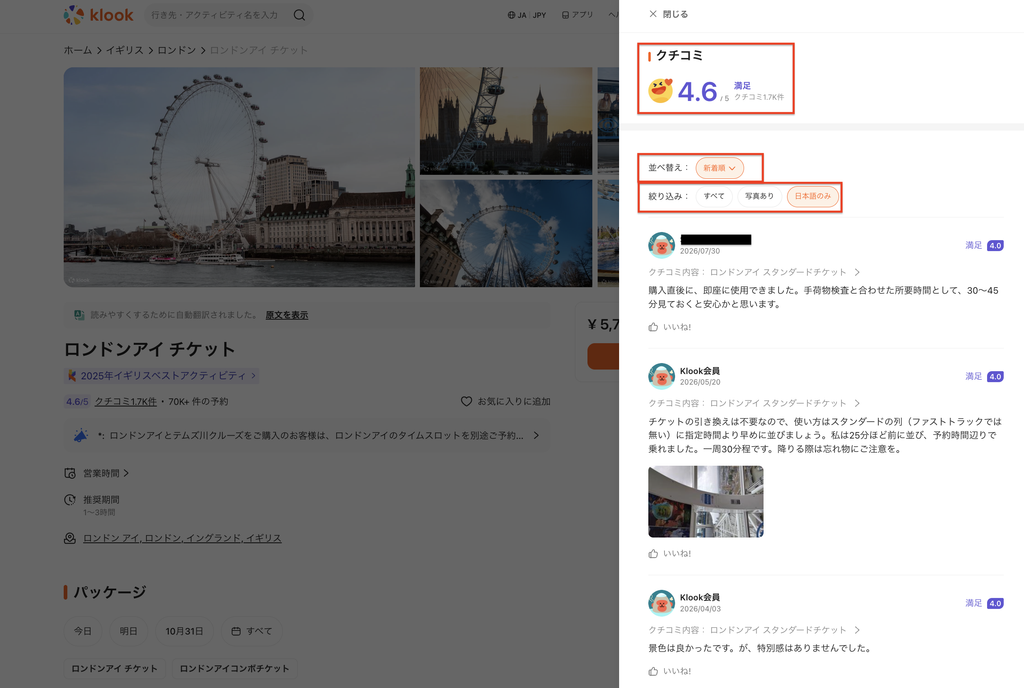This screenshot has width=1024, height=688.
Task: Go to イギリス breadcrumb
Action: [x=125, y=50]
